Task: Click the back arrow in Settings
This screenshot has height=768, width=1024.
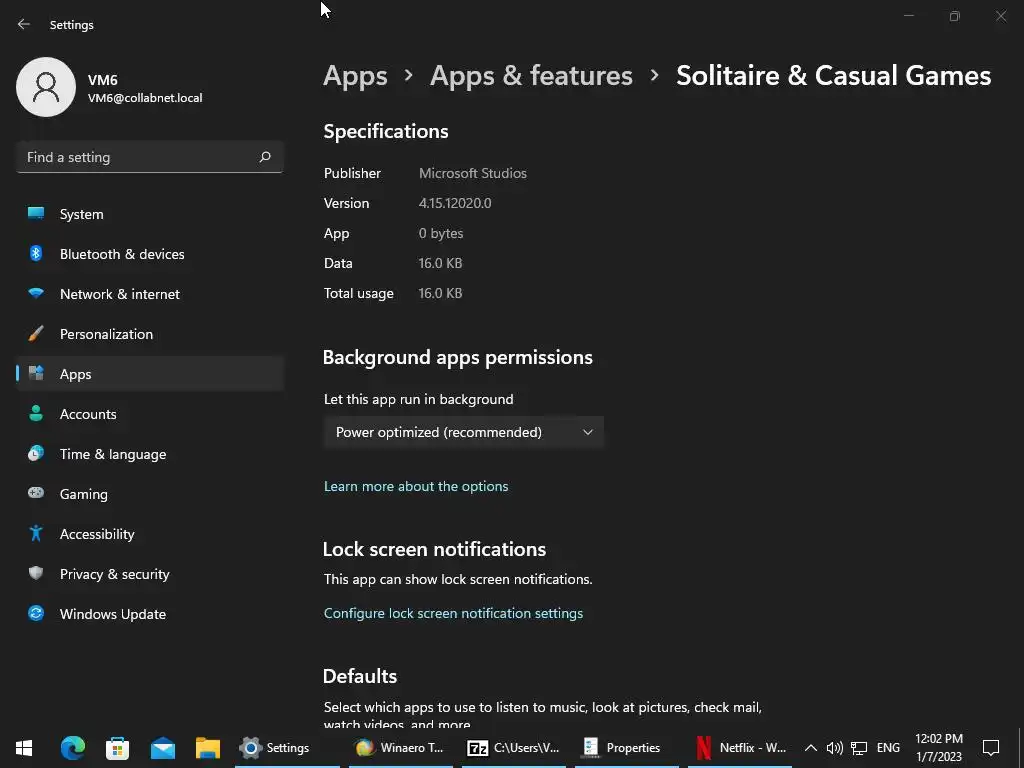Action: pyautogui.click(x=24, y=24)
